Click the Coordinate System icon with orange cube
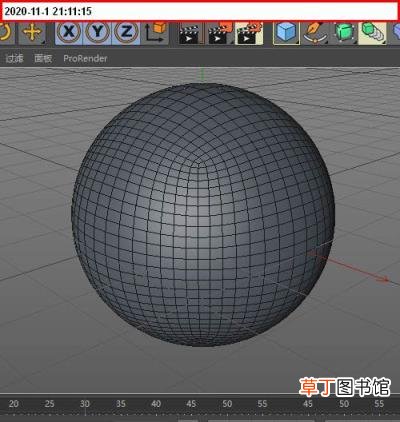The height and width of the screenshot is (422, 400). point(155,33)
